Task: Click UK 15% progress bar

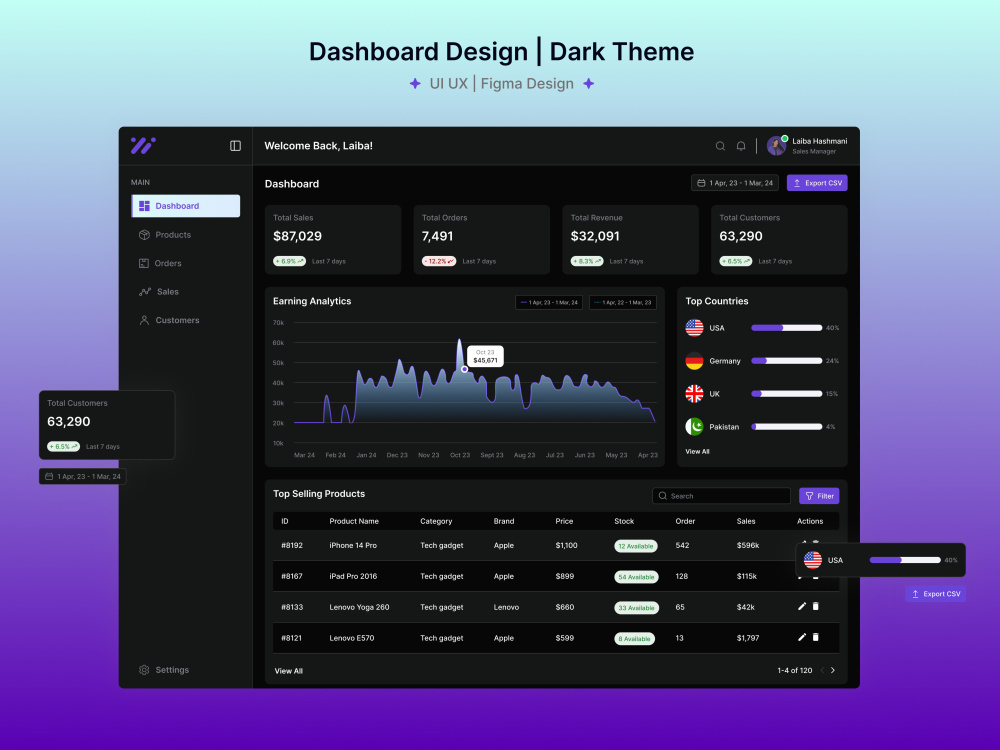Action: 786,393
